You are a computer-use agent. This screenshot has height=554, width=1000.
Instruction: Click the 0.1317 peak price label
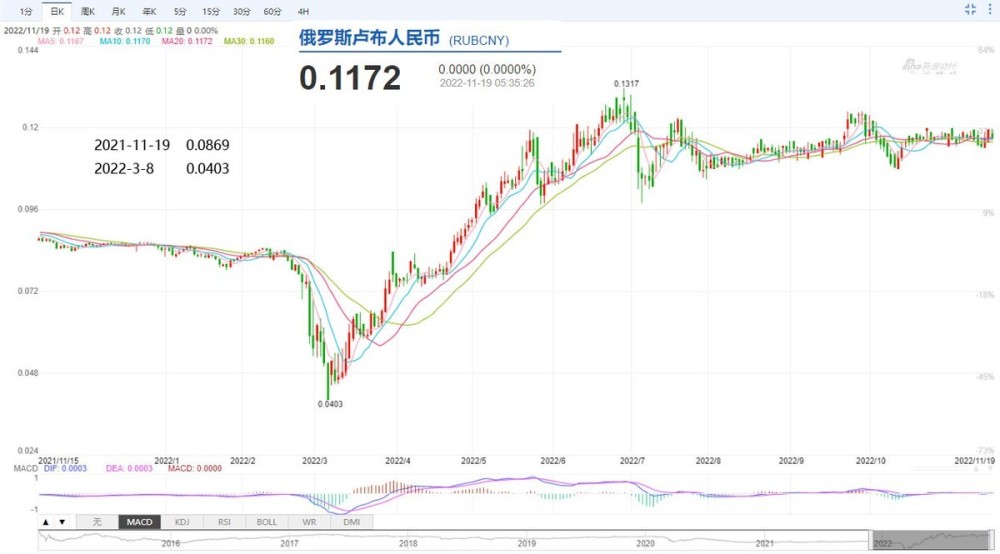coord(626,84)
